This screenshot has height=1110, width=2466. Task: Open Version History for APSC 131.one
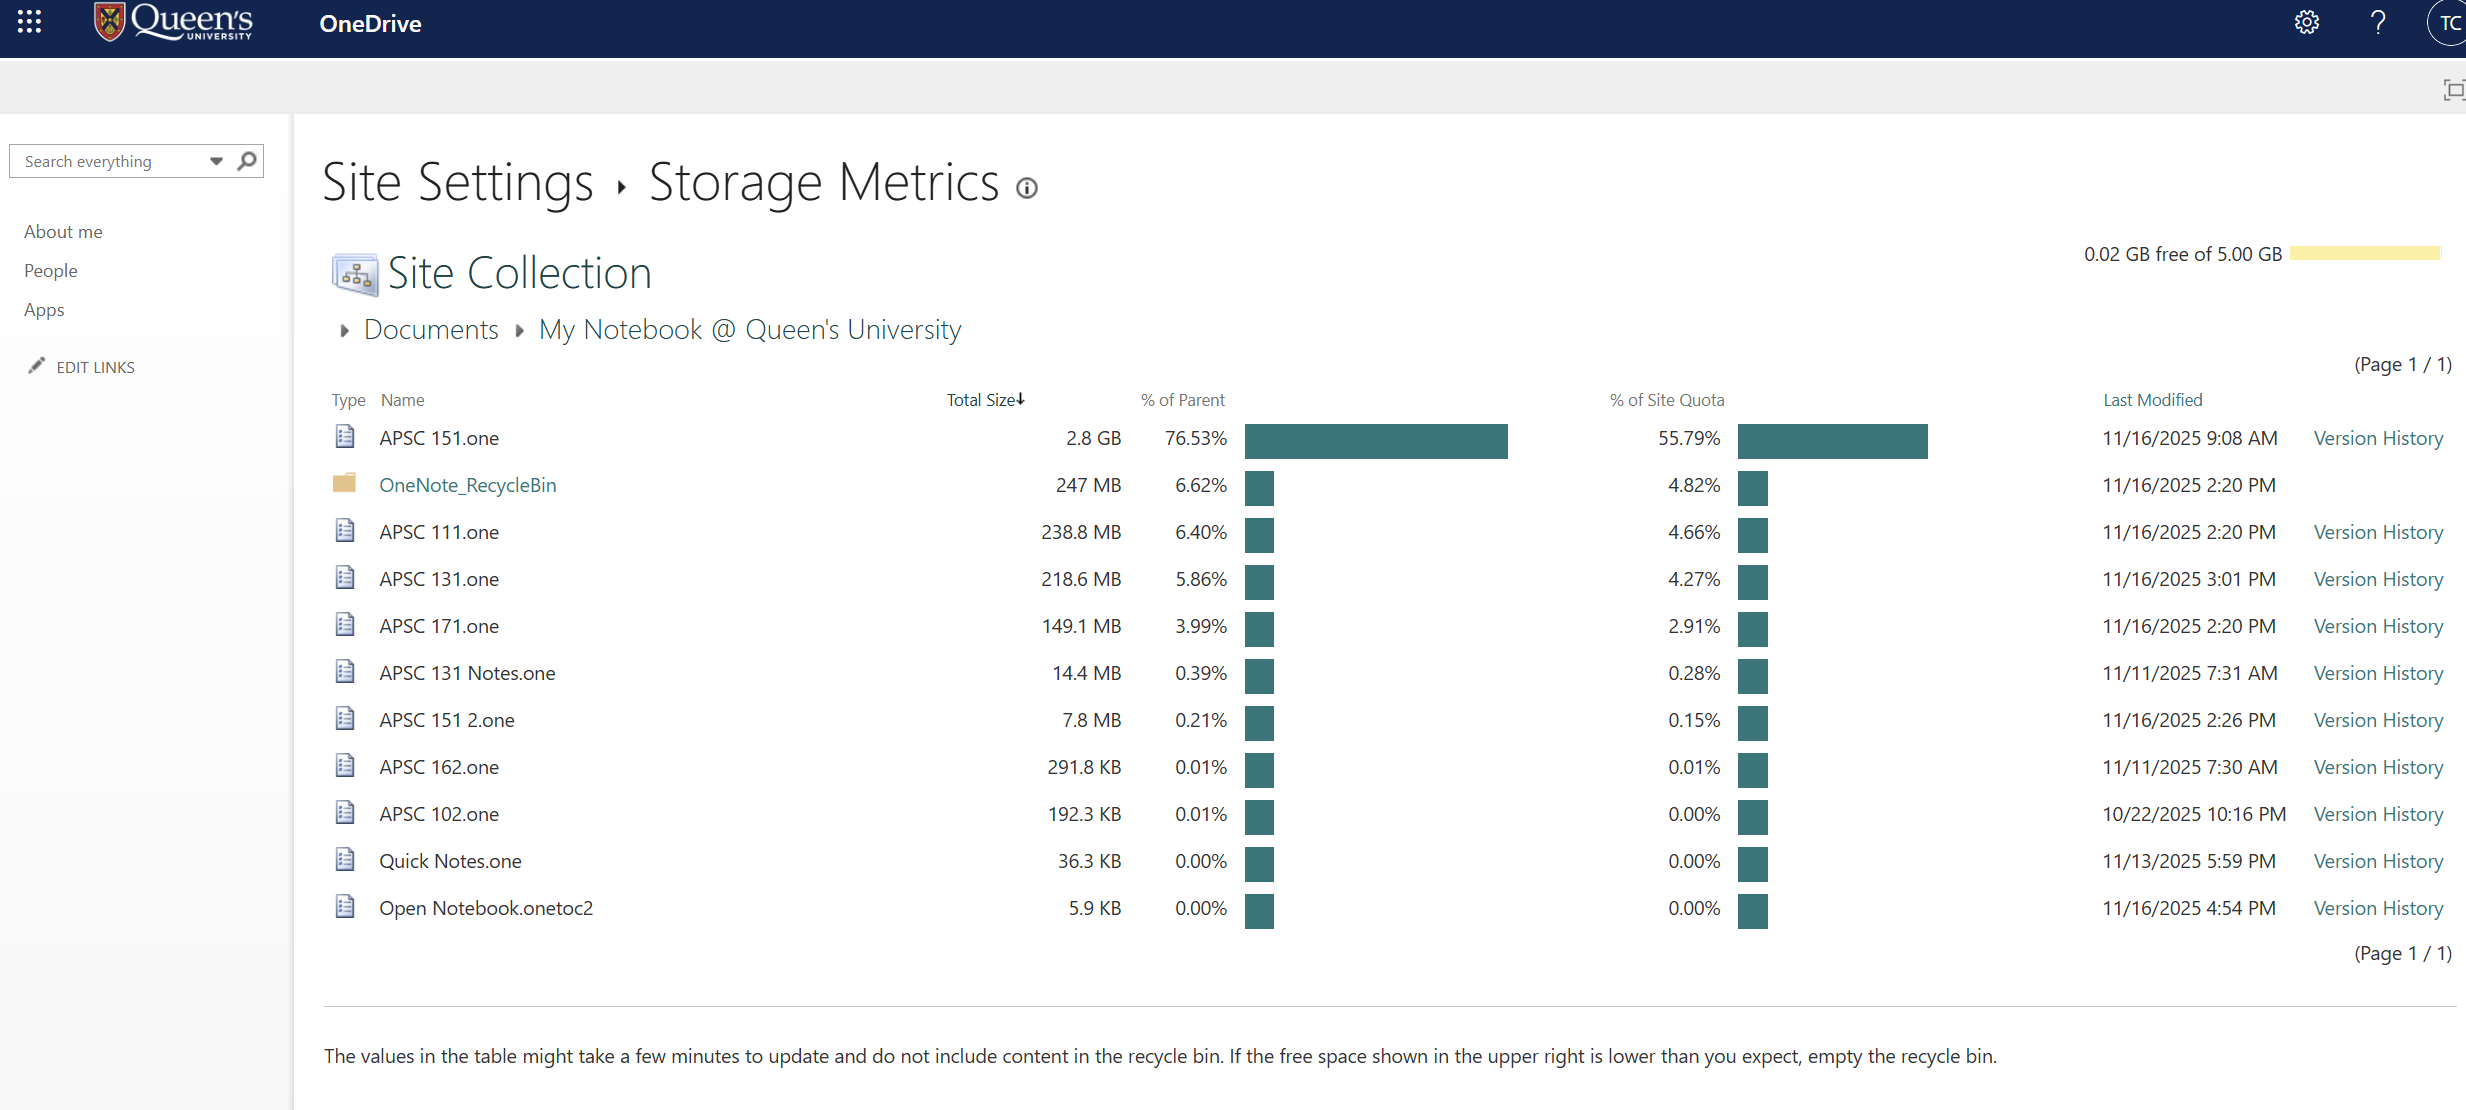click(x=2378, y=579)
